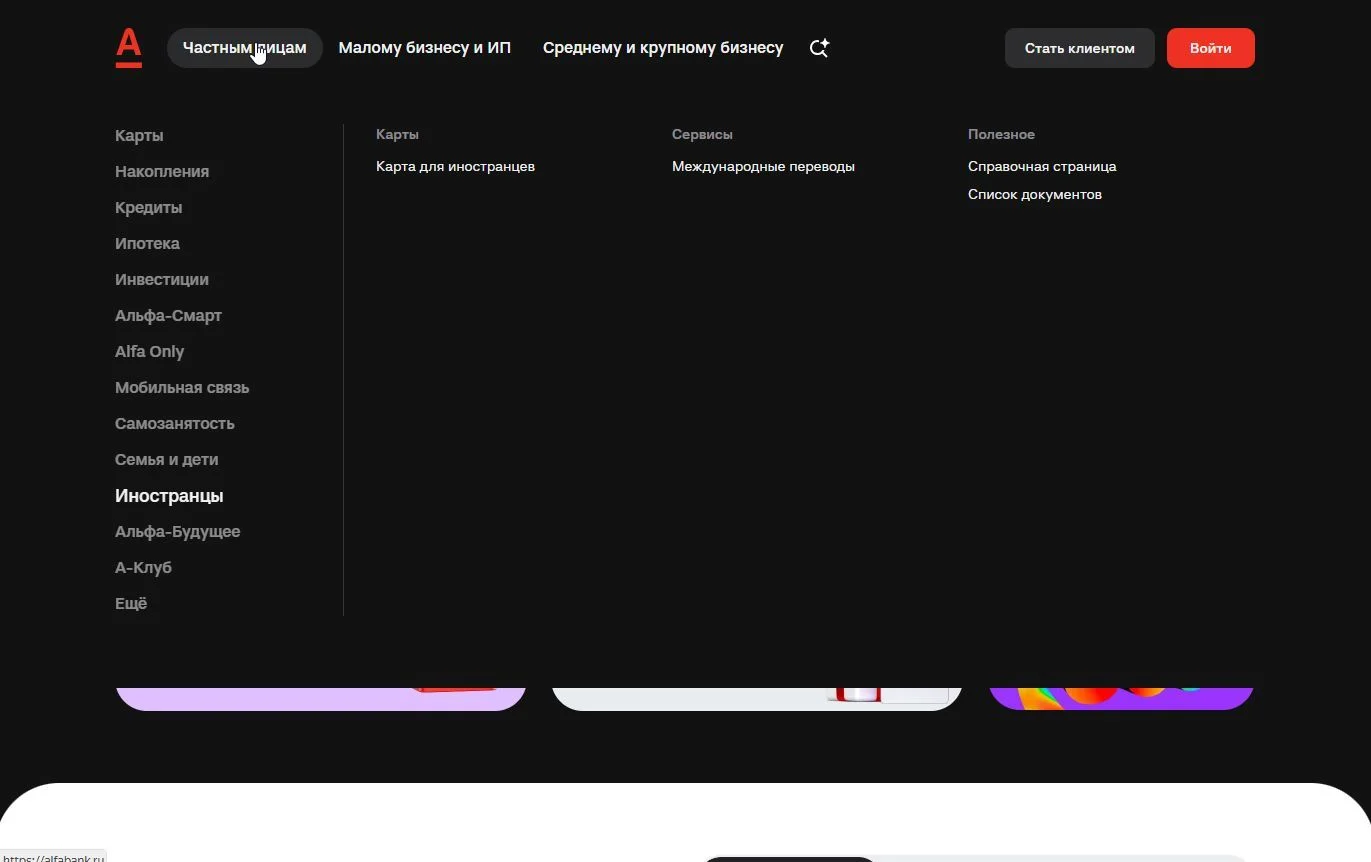Image resolution: width=1371 pixels, height=862 pixels.
Task: Click the red Alfa-Bank logo
Action: point(129,48)
